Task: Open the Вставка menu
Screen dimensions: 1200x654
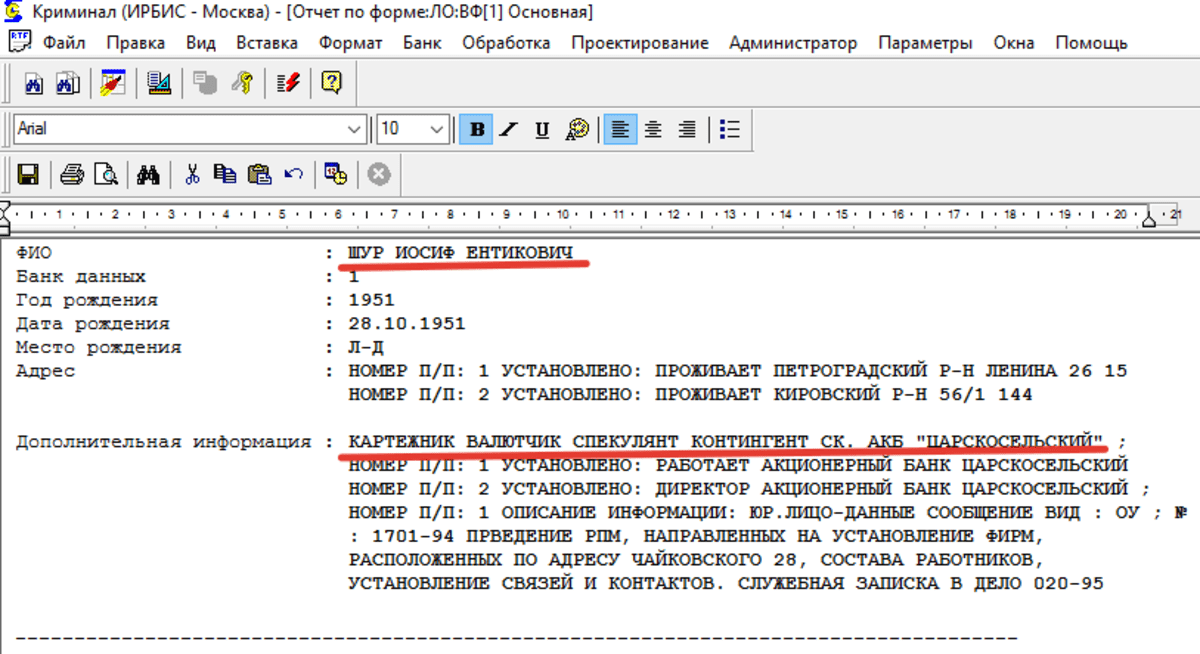Action: point(267,43)
